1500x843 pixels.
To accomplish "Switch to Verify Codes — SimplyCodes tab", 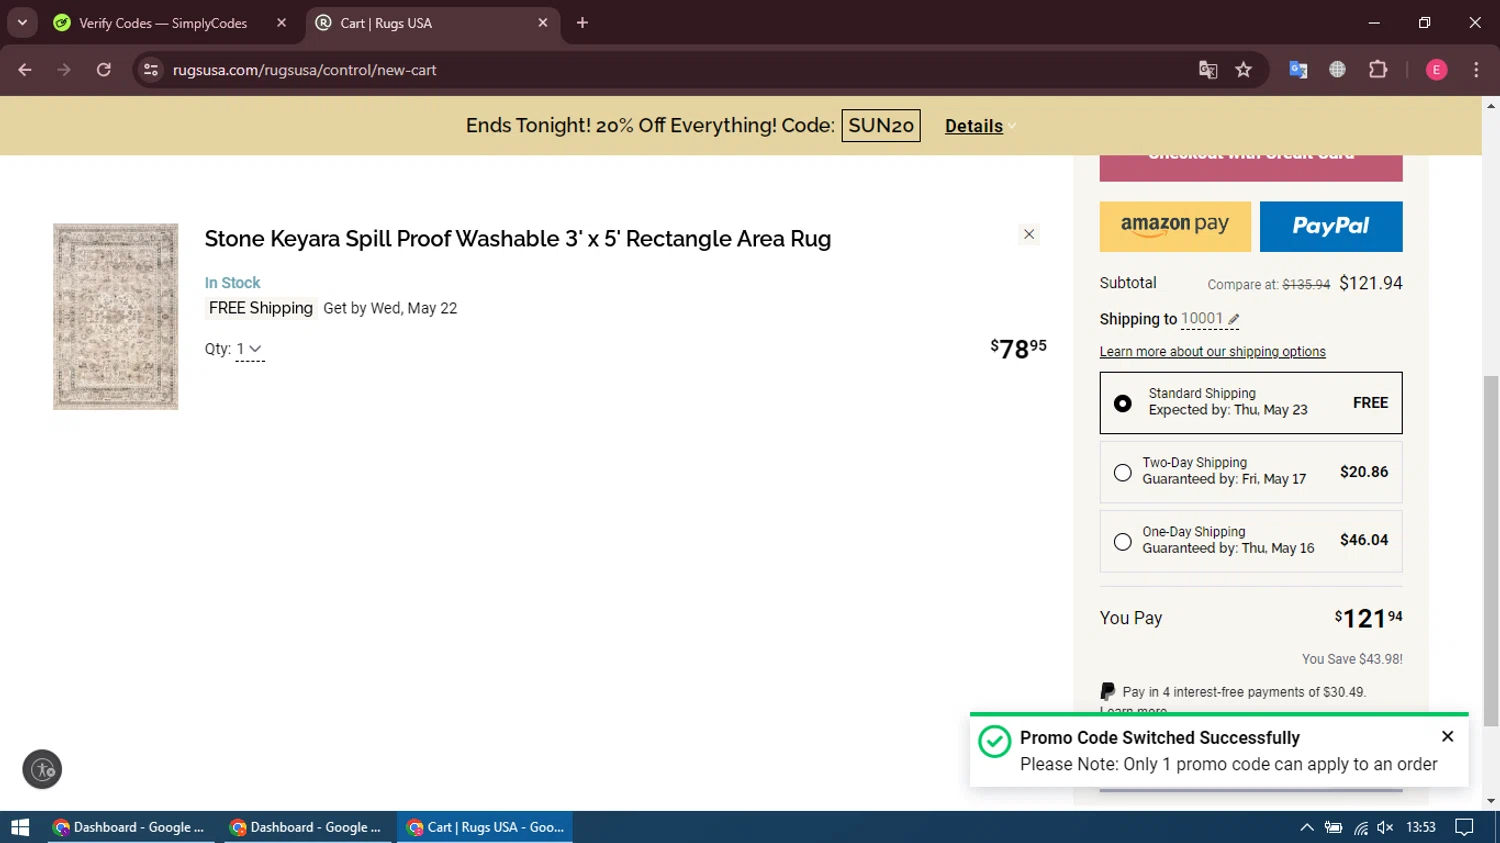I will click(x=163, y=23).
